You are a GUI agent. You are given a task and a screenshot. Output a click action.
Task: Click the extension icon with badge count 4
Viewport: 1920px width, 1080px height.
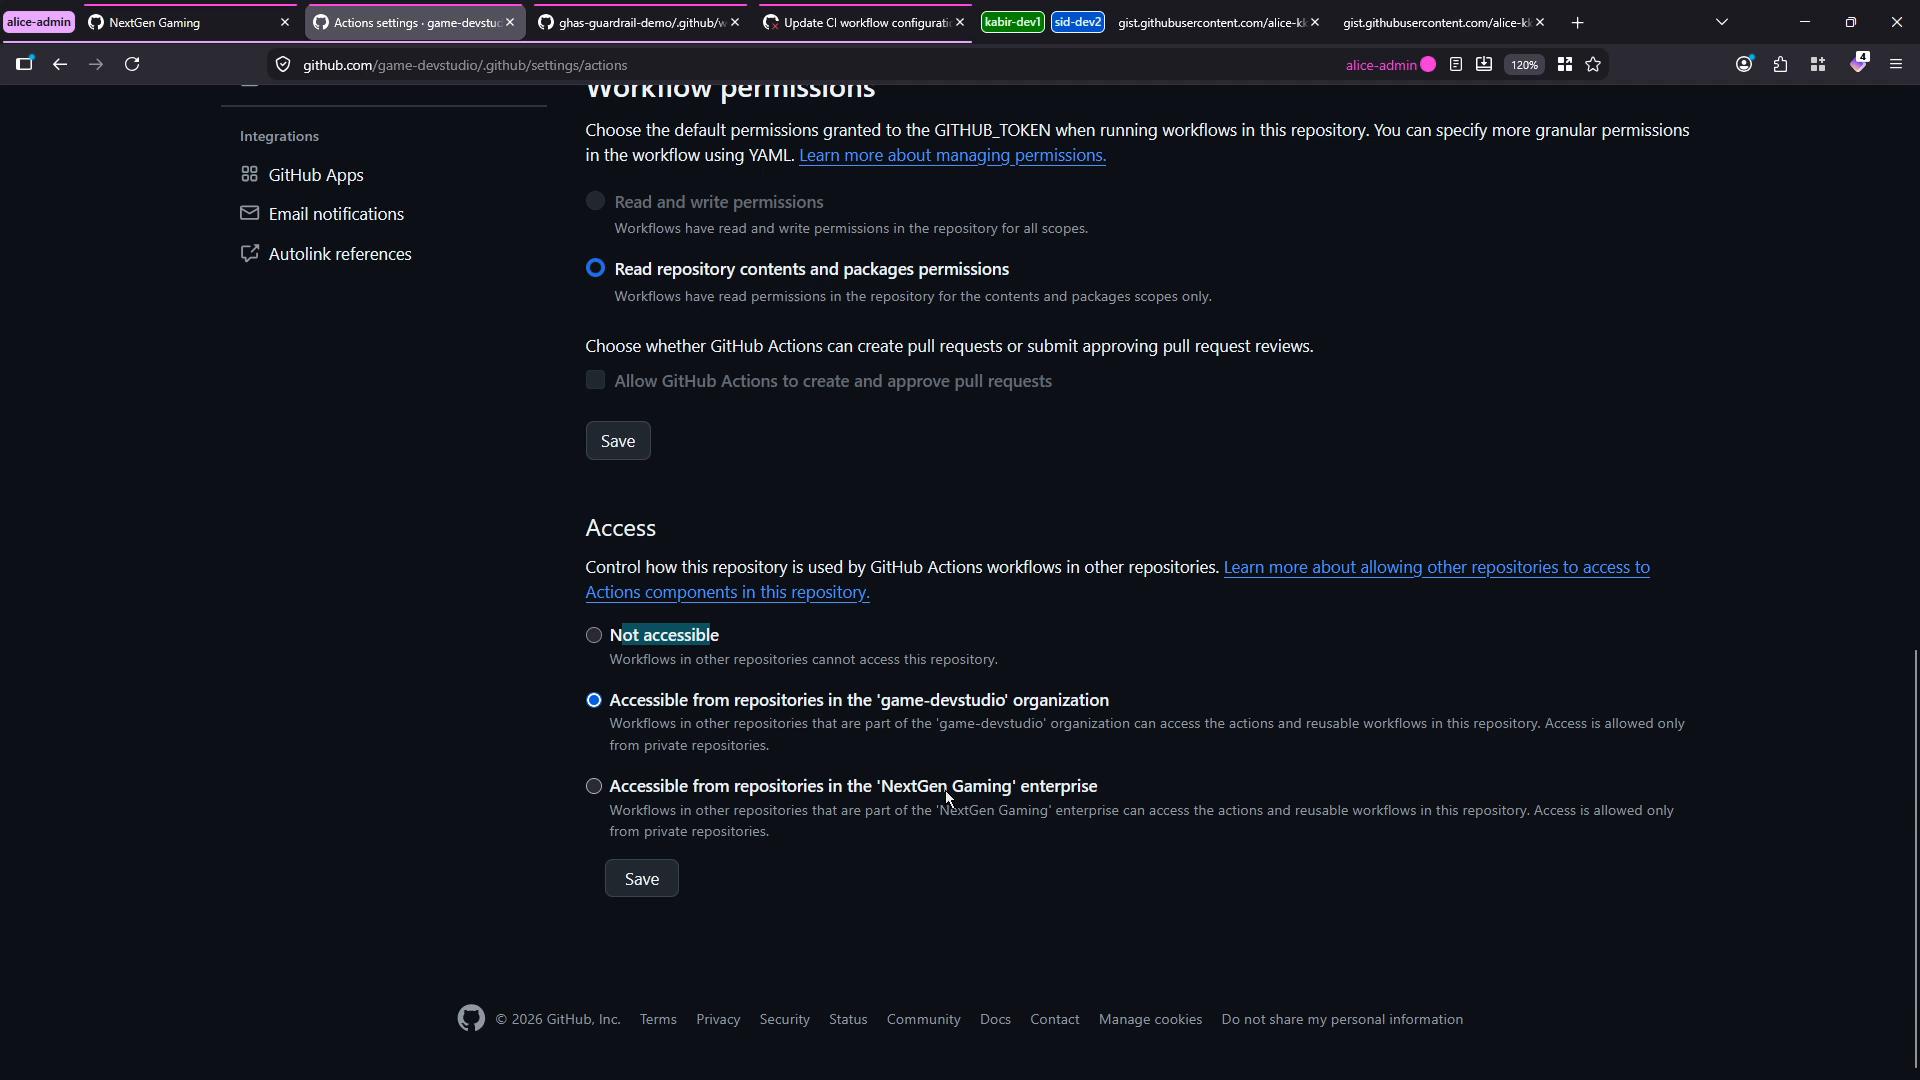tap(1859, 63)
